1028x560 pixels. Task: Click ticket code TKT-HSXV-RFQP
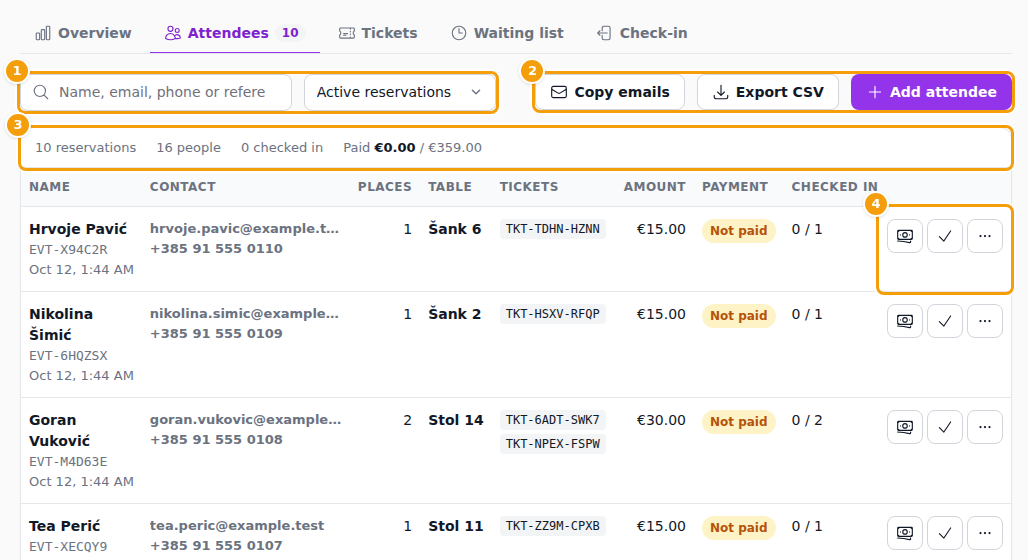(x=553, y=314)
